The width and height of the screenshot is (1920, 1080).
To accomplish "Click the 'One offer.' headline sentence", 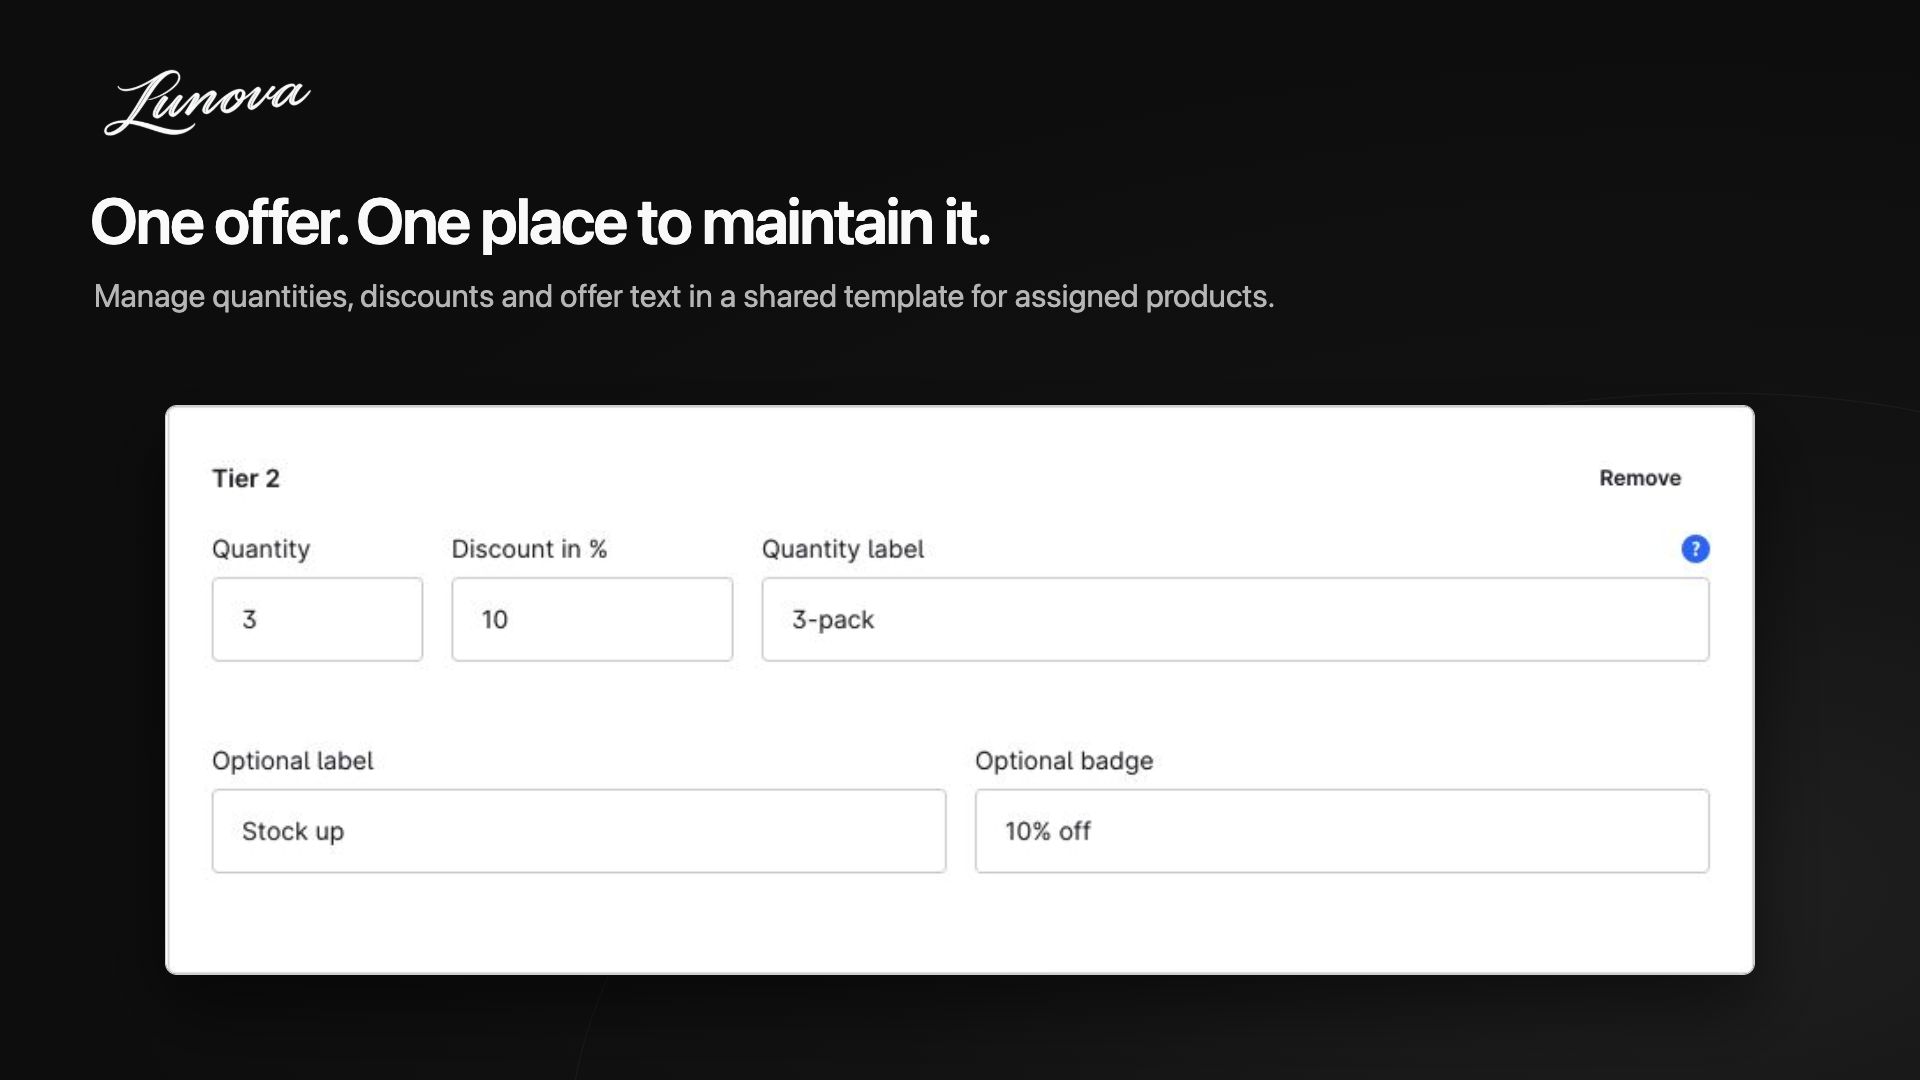I will pos(220,222).
